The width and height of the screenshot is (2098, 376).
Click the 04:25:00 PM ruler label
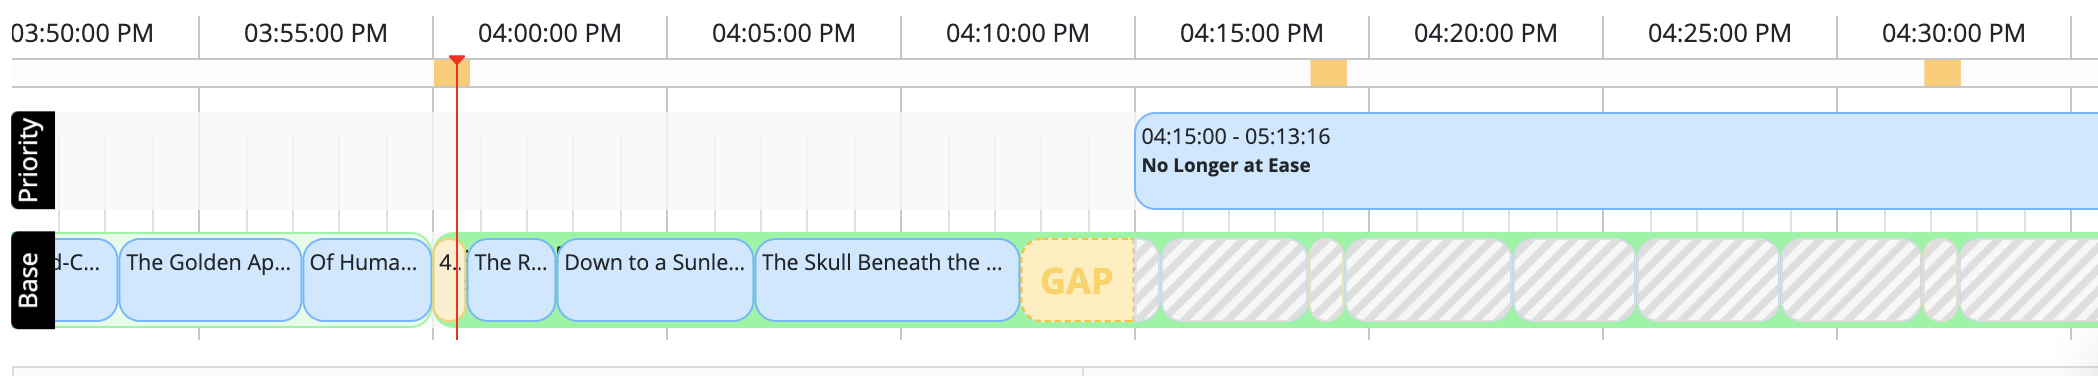point(1720,33)
